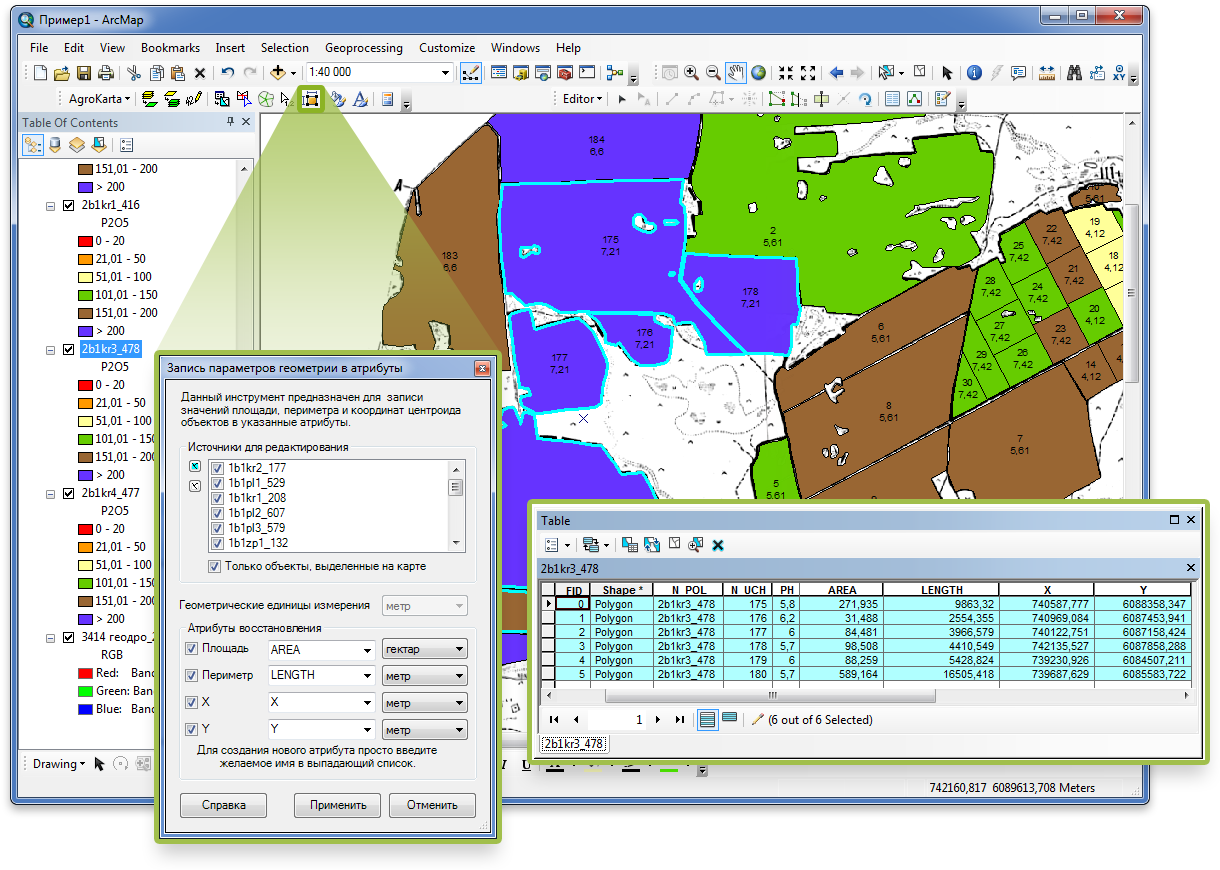Open the Customize menu
Image resolution: width=1220 pixels, height=870 pixels.
click(447, 48)
